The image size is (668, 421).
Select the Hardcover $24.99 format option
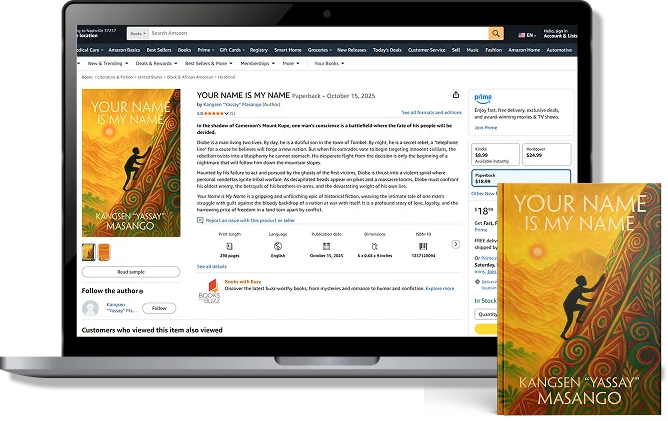click(547, 154)
